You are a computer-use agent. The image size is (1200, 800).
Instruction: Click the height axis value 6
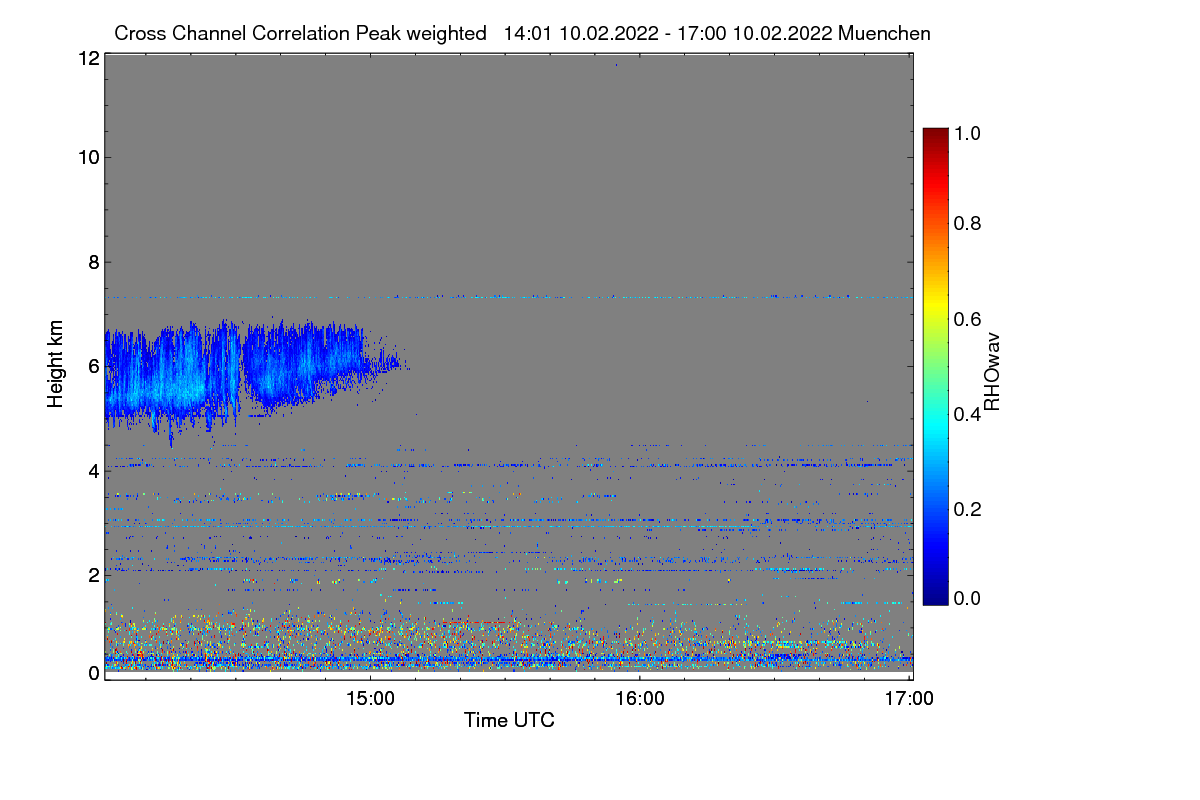(93, 366)
